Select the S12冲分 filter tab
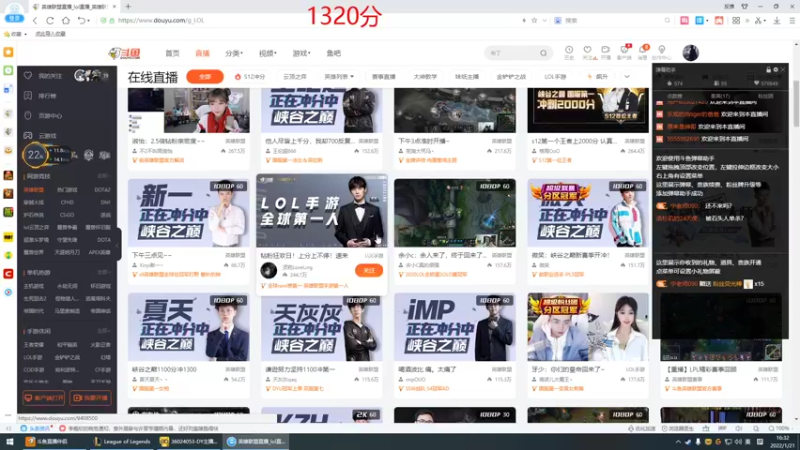 (x=250, y=77)
